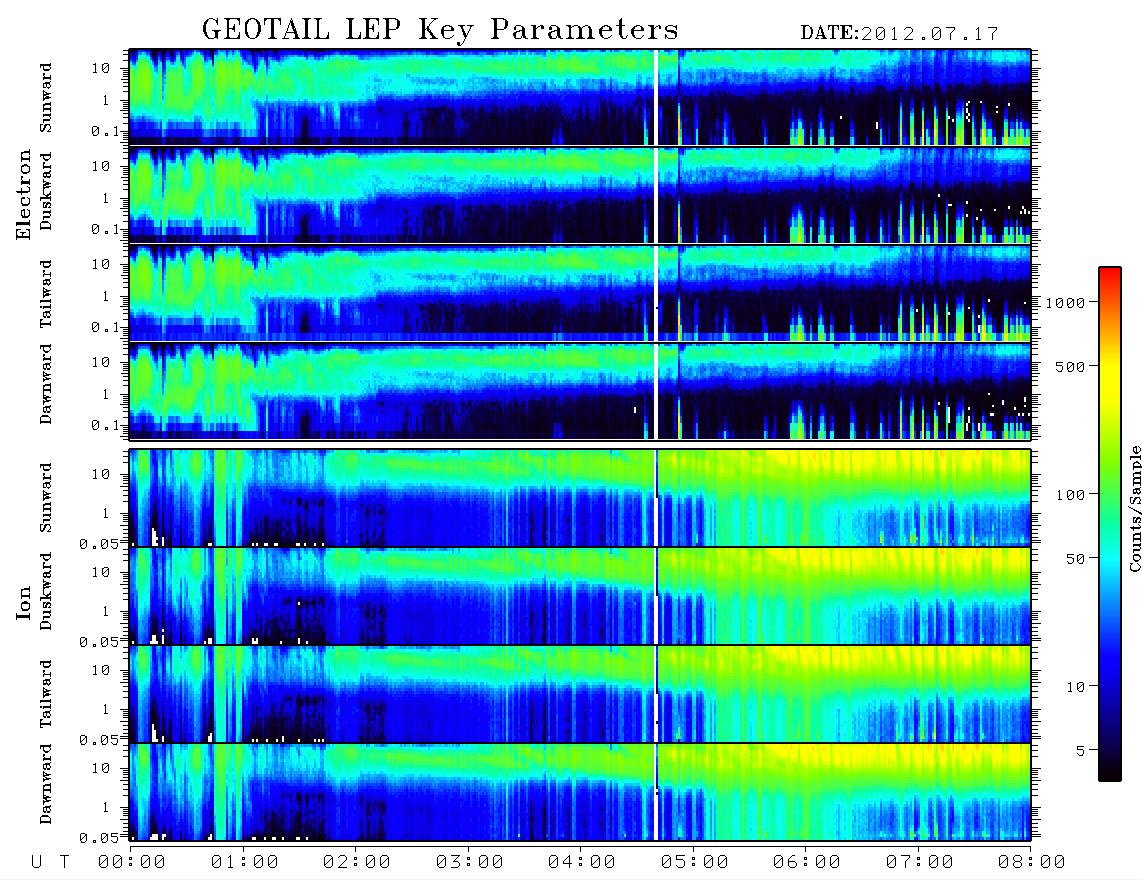This screenshot has width=1142, height=880.
Task: Click the 00:00 time tick label
Action: click(132, 863)
